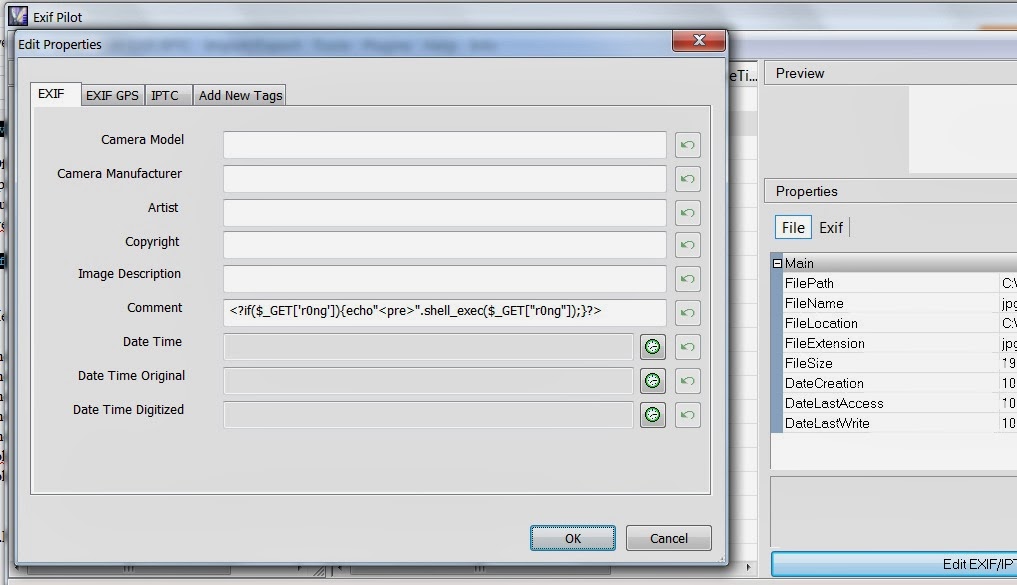Open the clock picker for Date Time Original
Image resolution: width=1017 pixels, height=585 pixels.
[x=652, y=381]
